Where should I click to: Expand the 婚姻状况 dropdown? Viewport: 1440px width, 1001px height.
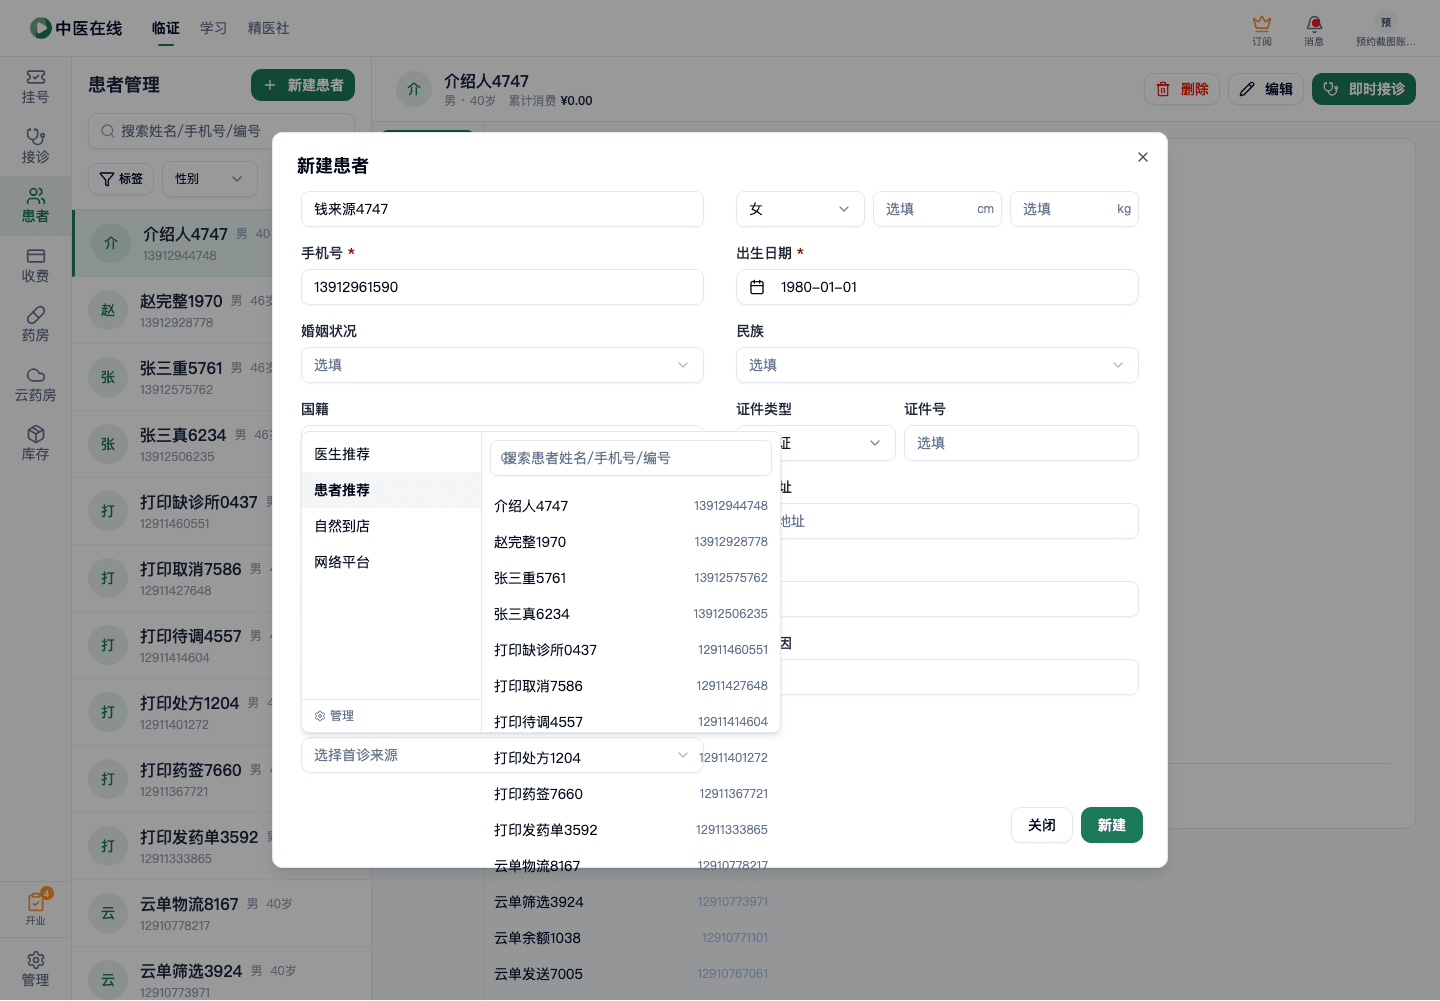[502, 365]
